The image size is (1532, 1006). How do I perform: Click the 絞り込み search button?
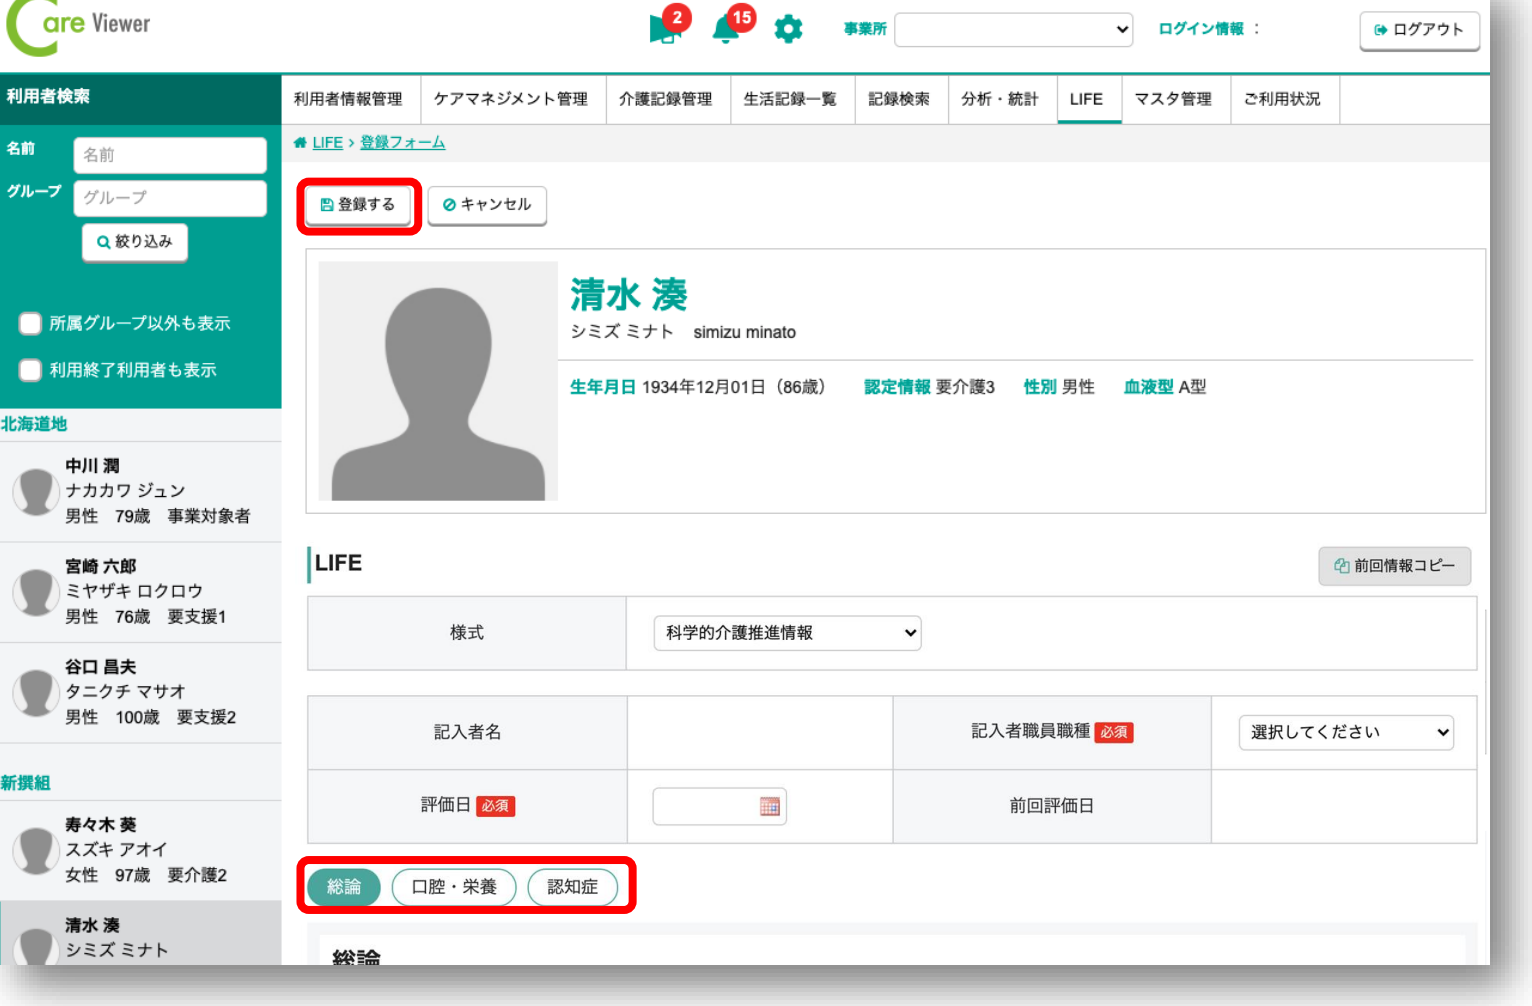(135, 242)
